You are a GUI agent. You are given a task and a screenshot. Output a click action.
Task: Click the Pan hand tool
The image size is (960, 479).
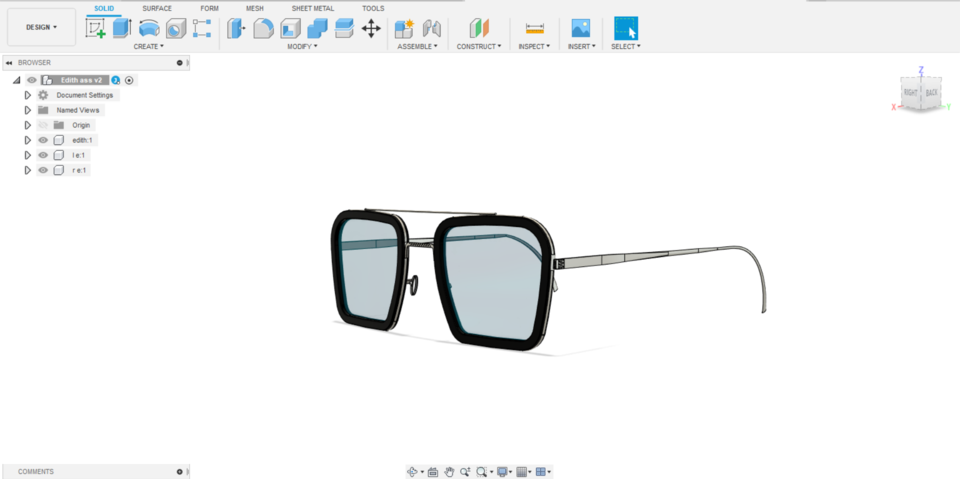pos(449,471)
